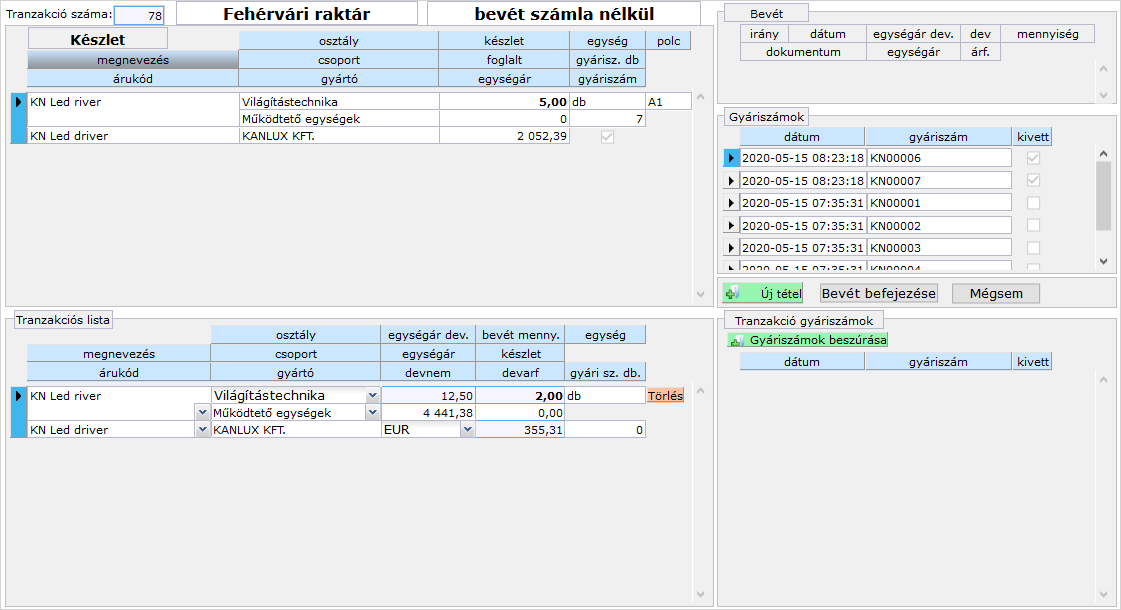This screenshot has height=610, width=1121.
Task: Open the Világítástechnika class dropdown in transaction list
Action: (x=372, y=396)
